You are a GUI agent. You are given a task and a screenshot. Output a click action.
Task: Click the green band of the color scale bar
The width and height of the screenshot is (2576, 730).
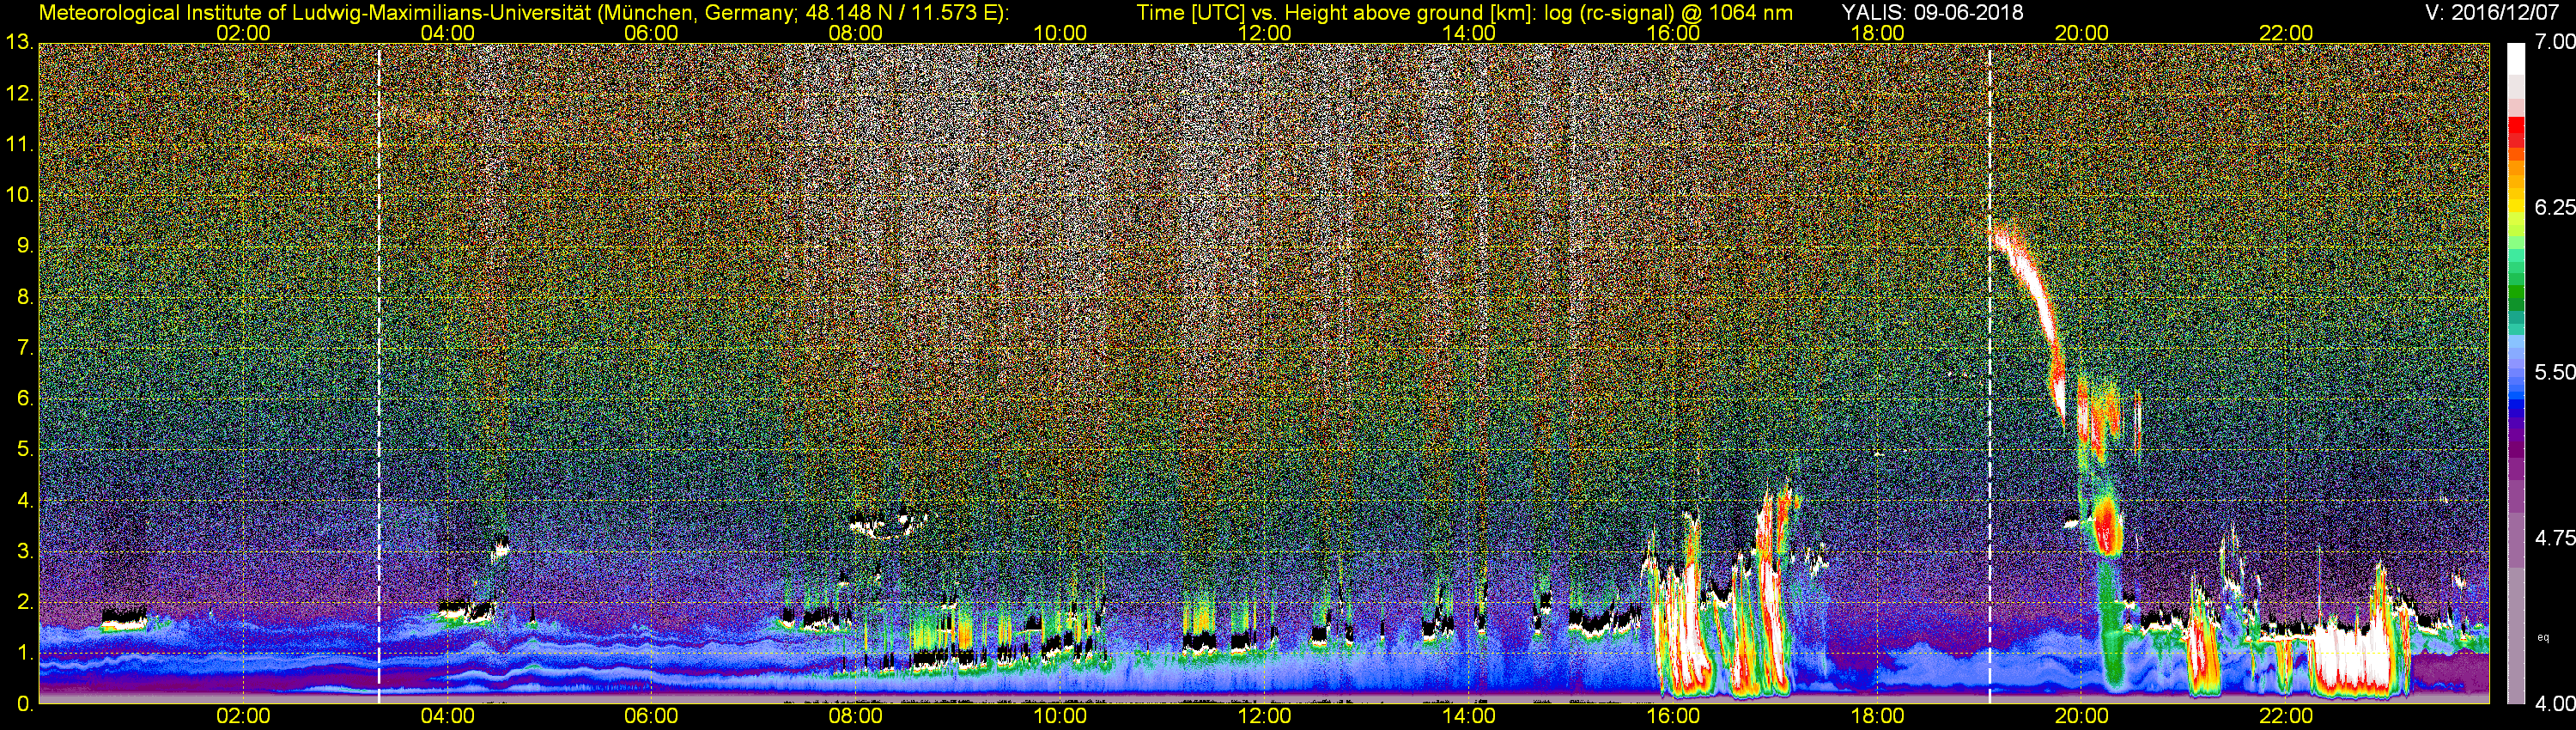point(2515,290)
